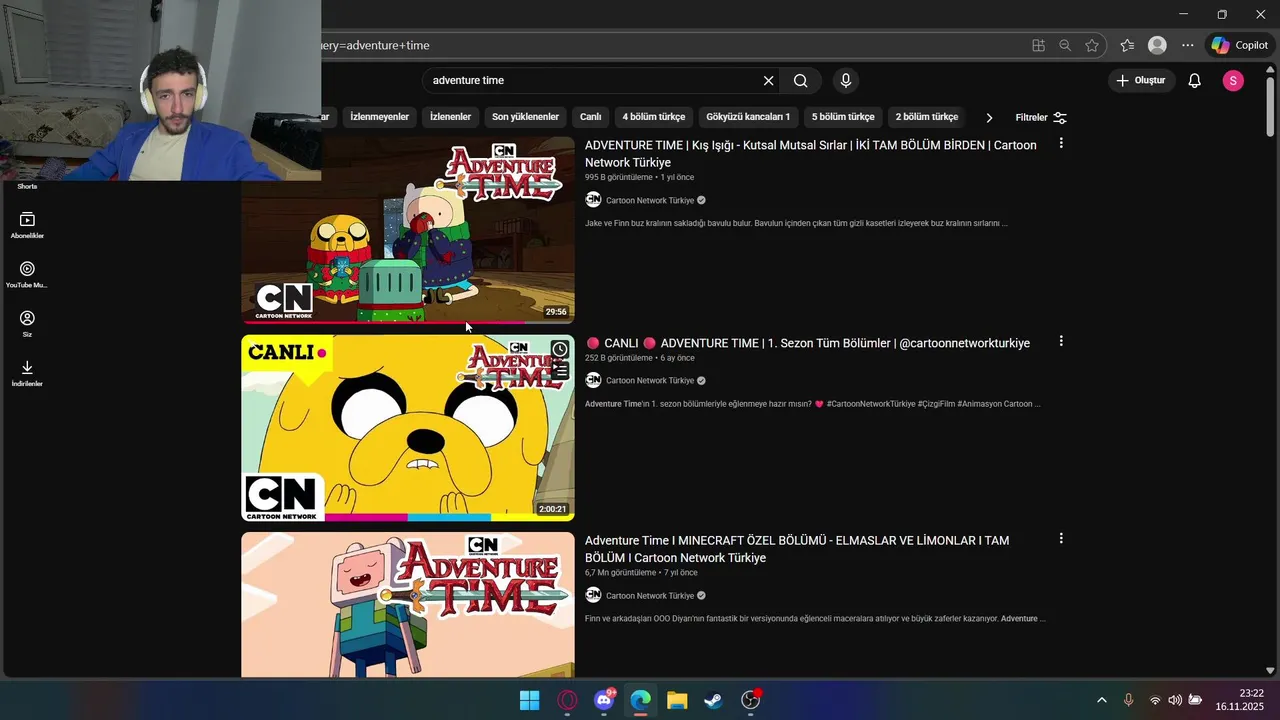Screen dimensions: 1280x720
Task: Click the zoom magnifier in address bar
Action: coord(1065,45)
